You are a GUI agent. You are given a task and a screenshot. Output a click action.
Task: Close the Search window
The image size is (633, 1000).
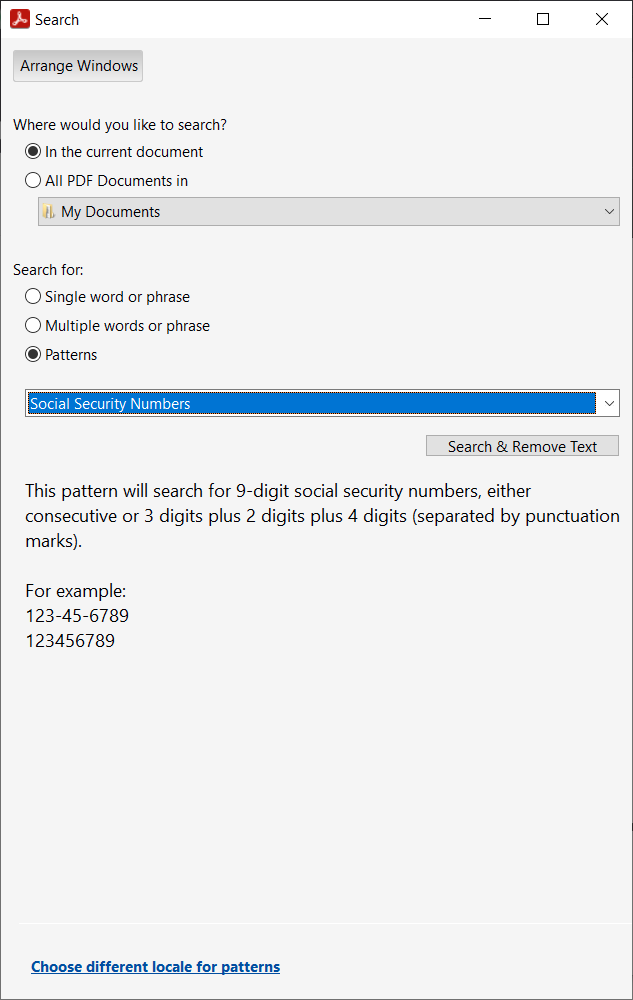(x=602, y=19)
